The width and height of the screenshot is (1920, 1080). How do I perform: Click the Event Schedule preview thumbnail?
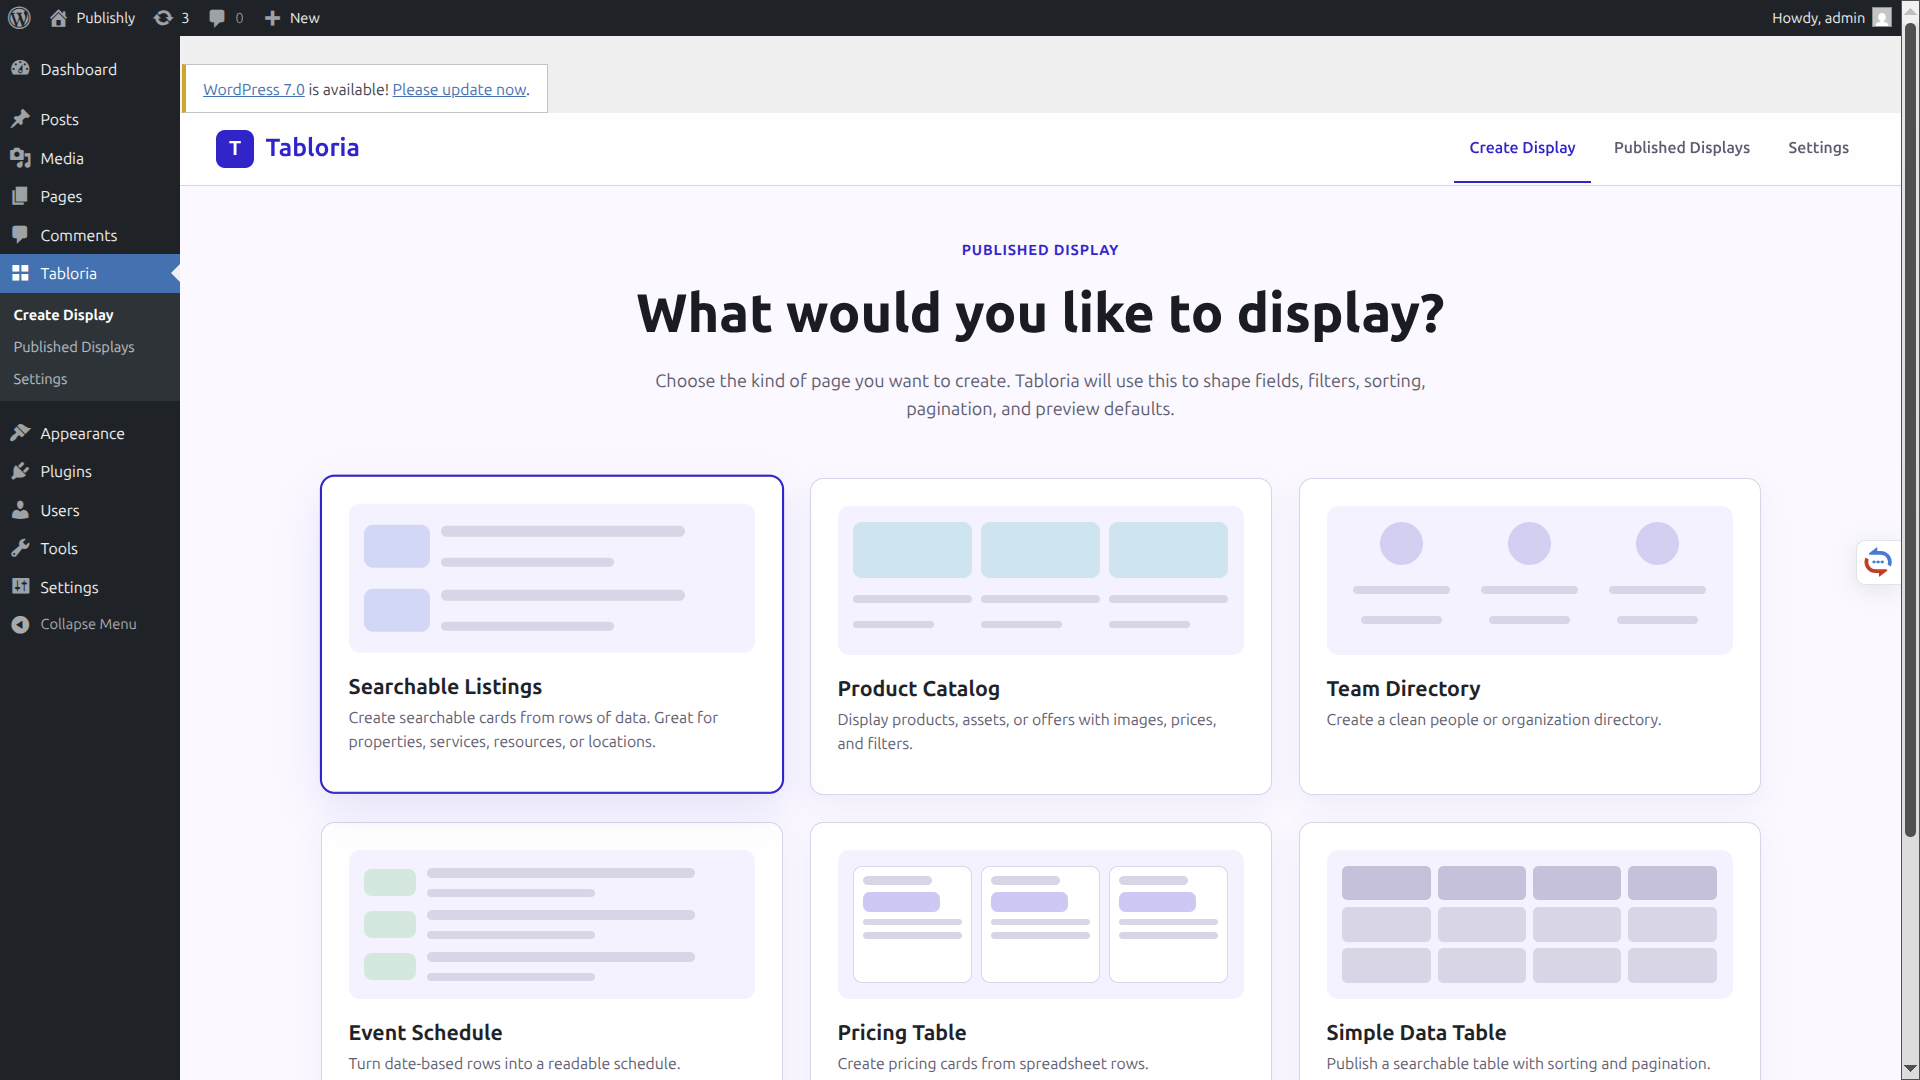pyautogui.click(x=552, y=924)
